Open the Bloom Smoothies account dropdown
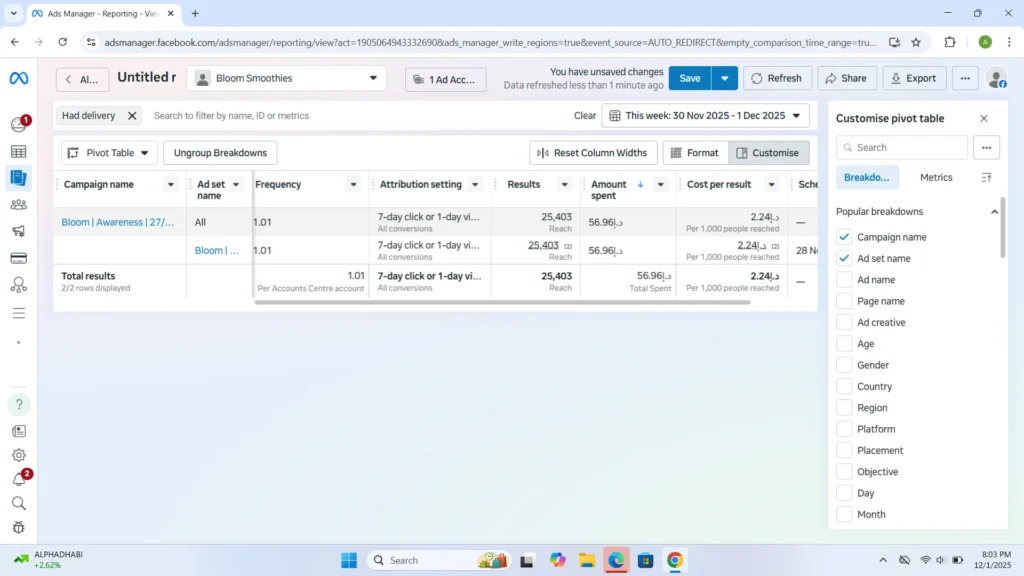The width and height of the screenshot is (1024, 576). [x=285, y=77]
